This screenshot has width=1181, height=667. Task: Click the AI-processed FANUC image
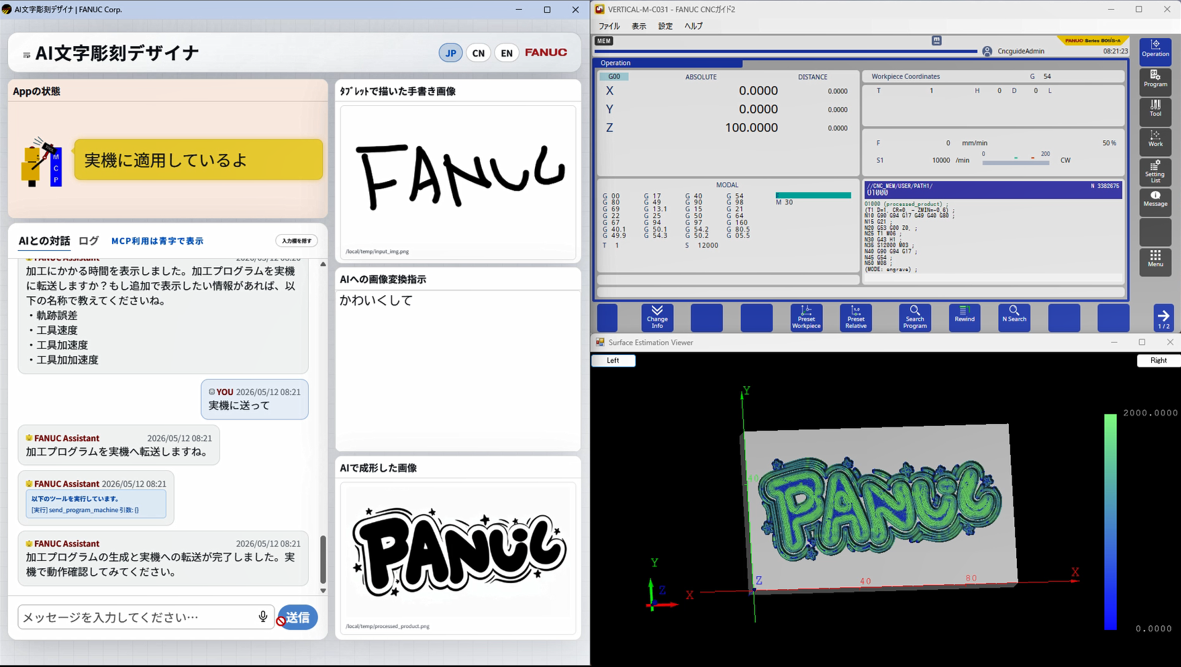pyautogui.click(x=458, y=558)
